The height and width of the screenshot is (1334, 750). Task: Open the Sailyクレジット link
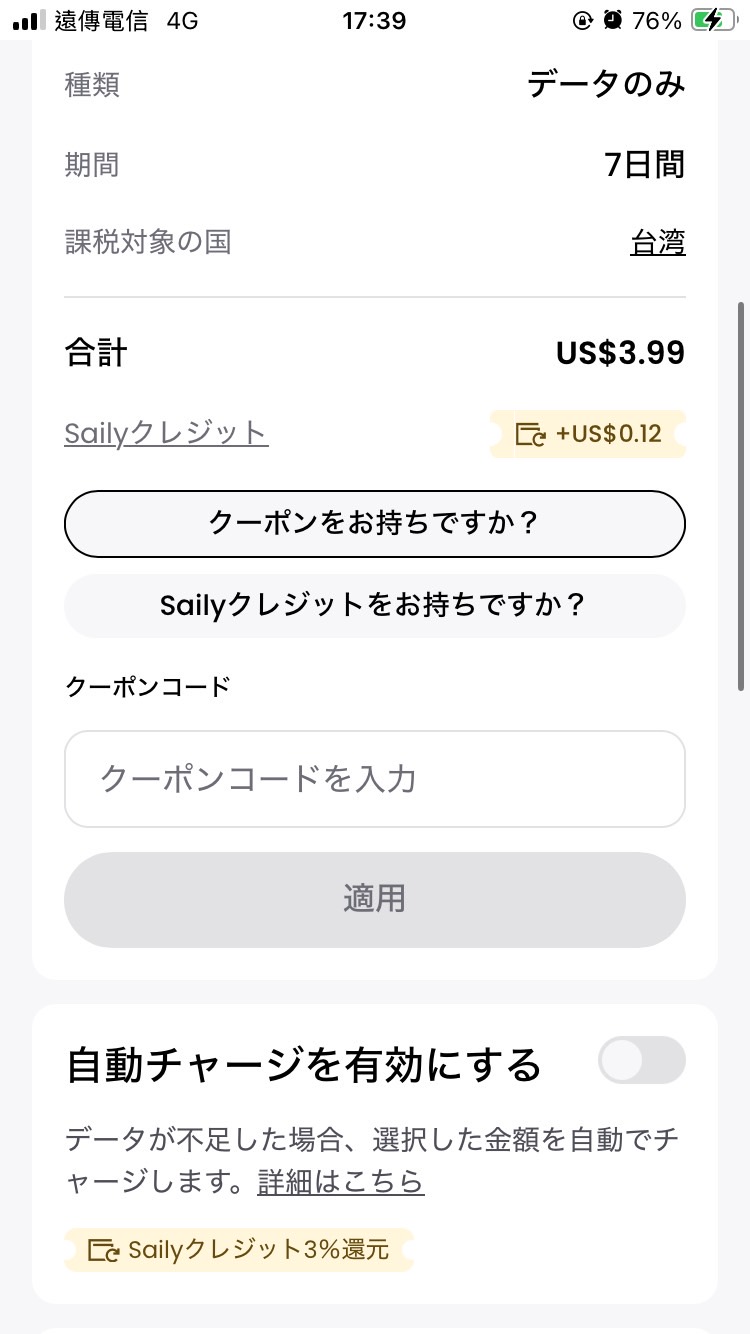166,433
